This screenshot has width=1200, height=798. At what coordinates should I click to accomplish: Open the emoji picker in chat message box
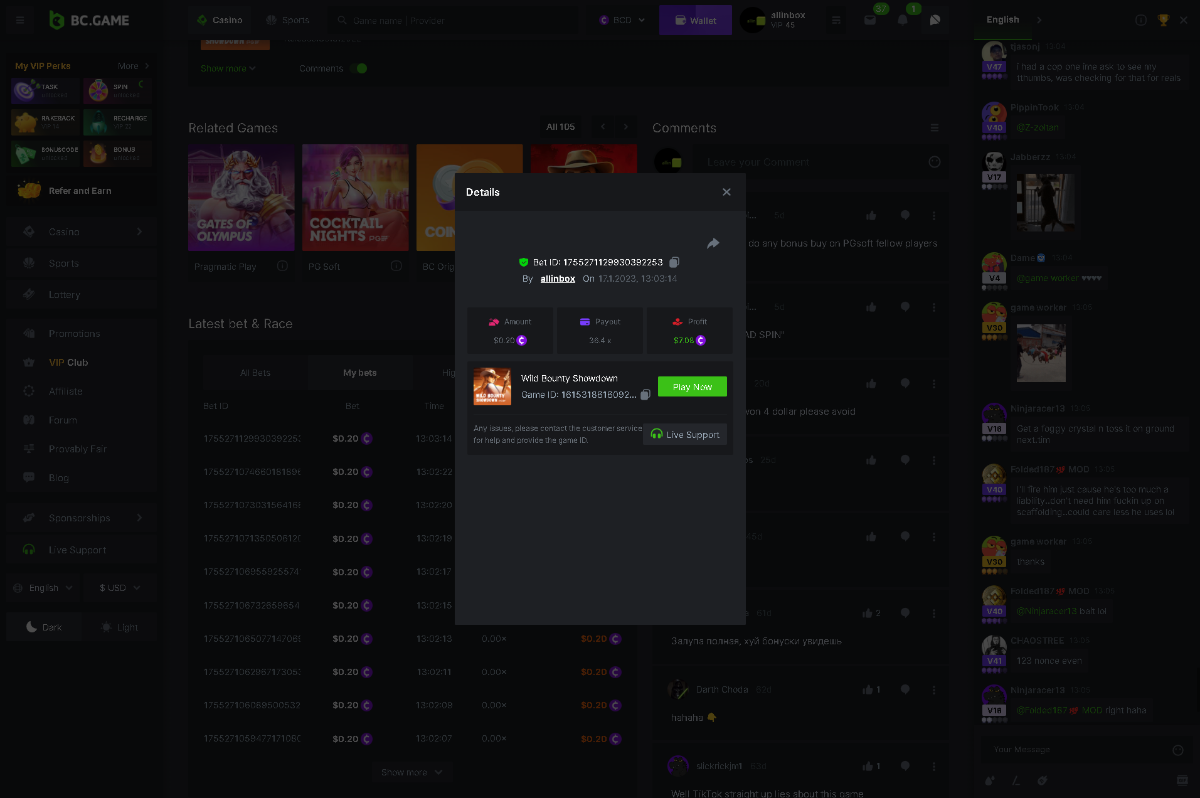coord(1177,750)
